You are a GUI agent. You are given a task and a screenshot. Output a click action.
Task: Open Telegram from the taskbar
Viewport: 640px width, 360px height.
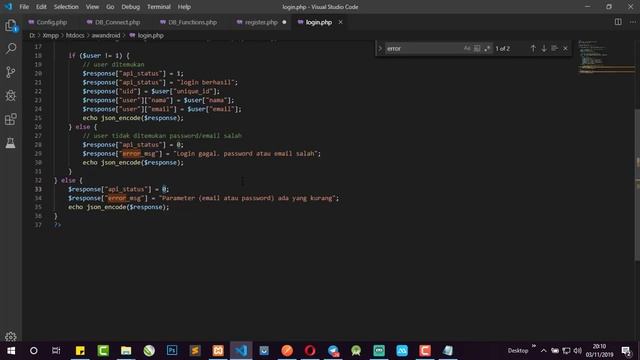(x=333, y=351)
